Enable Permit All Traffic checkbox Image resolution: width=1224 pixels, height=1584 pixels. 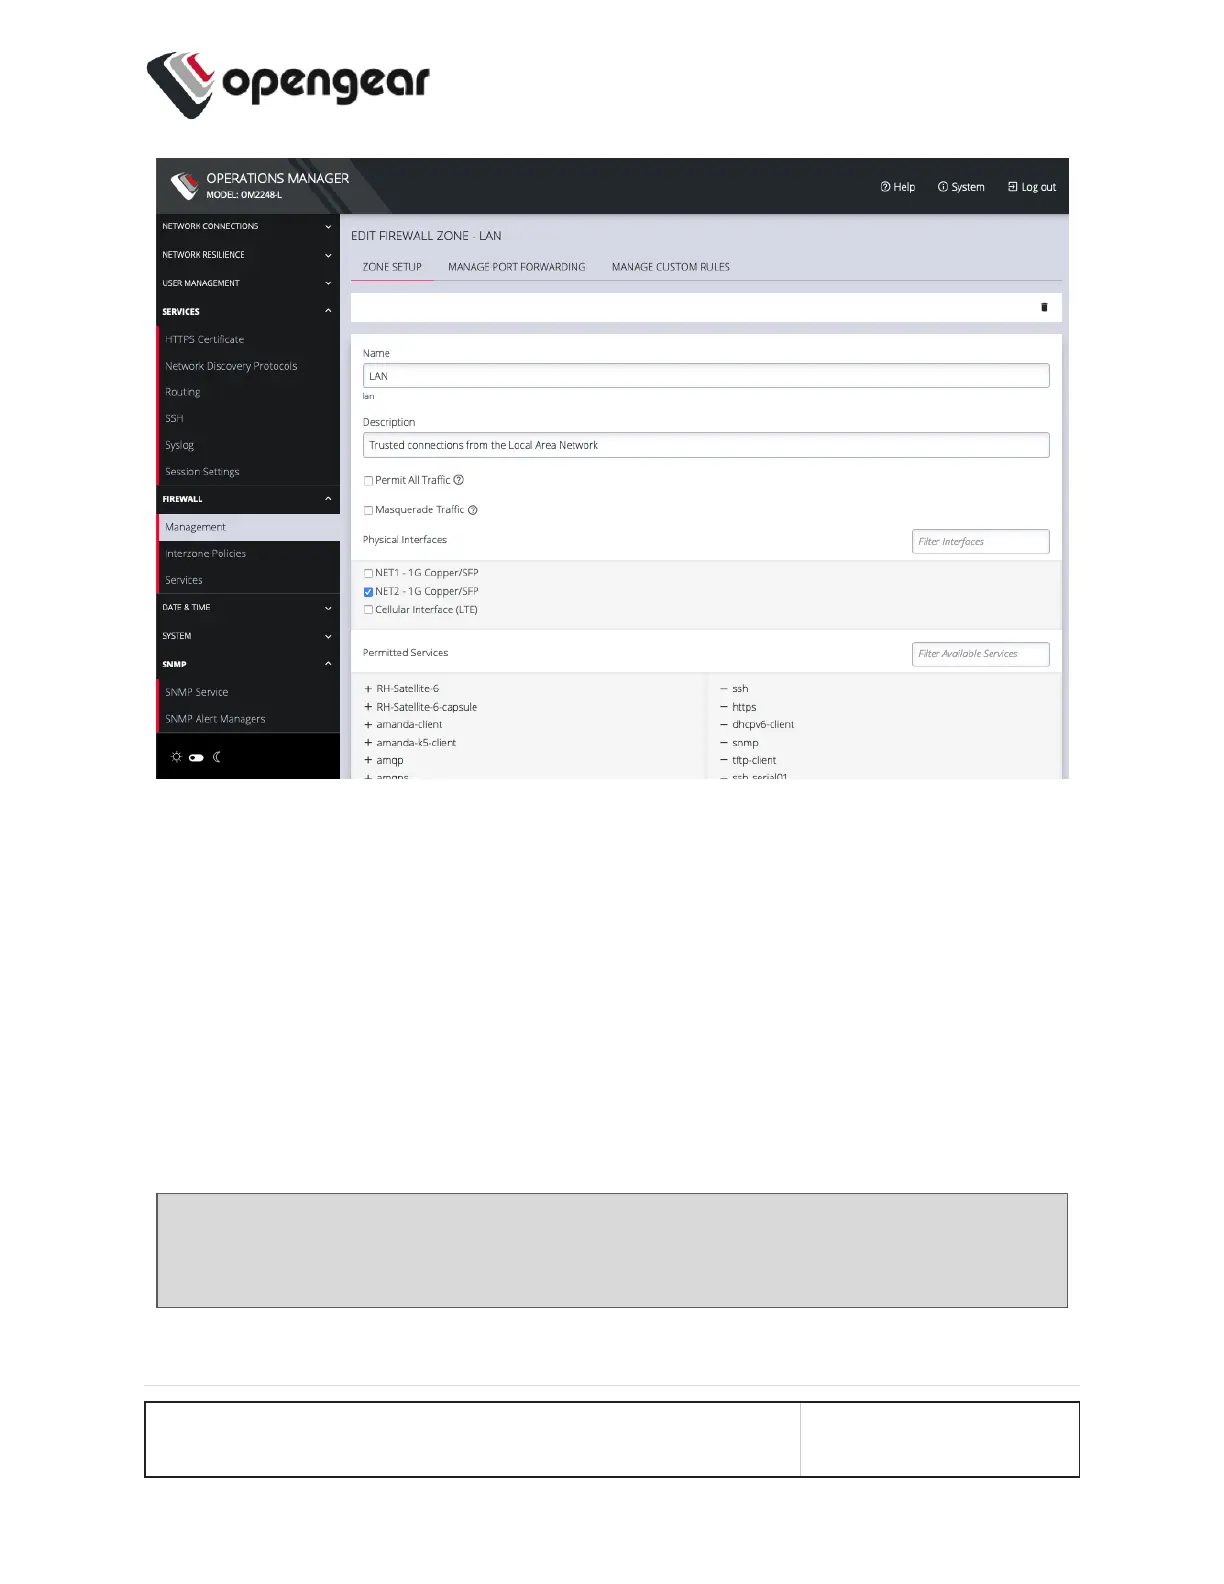click(368, 481)
